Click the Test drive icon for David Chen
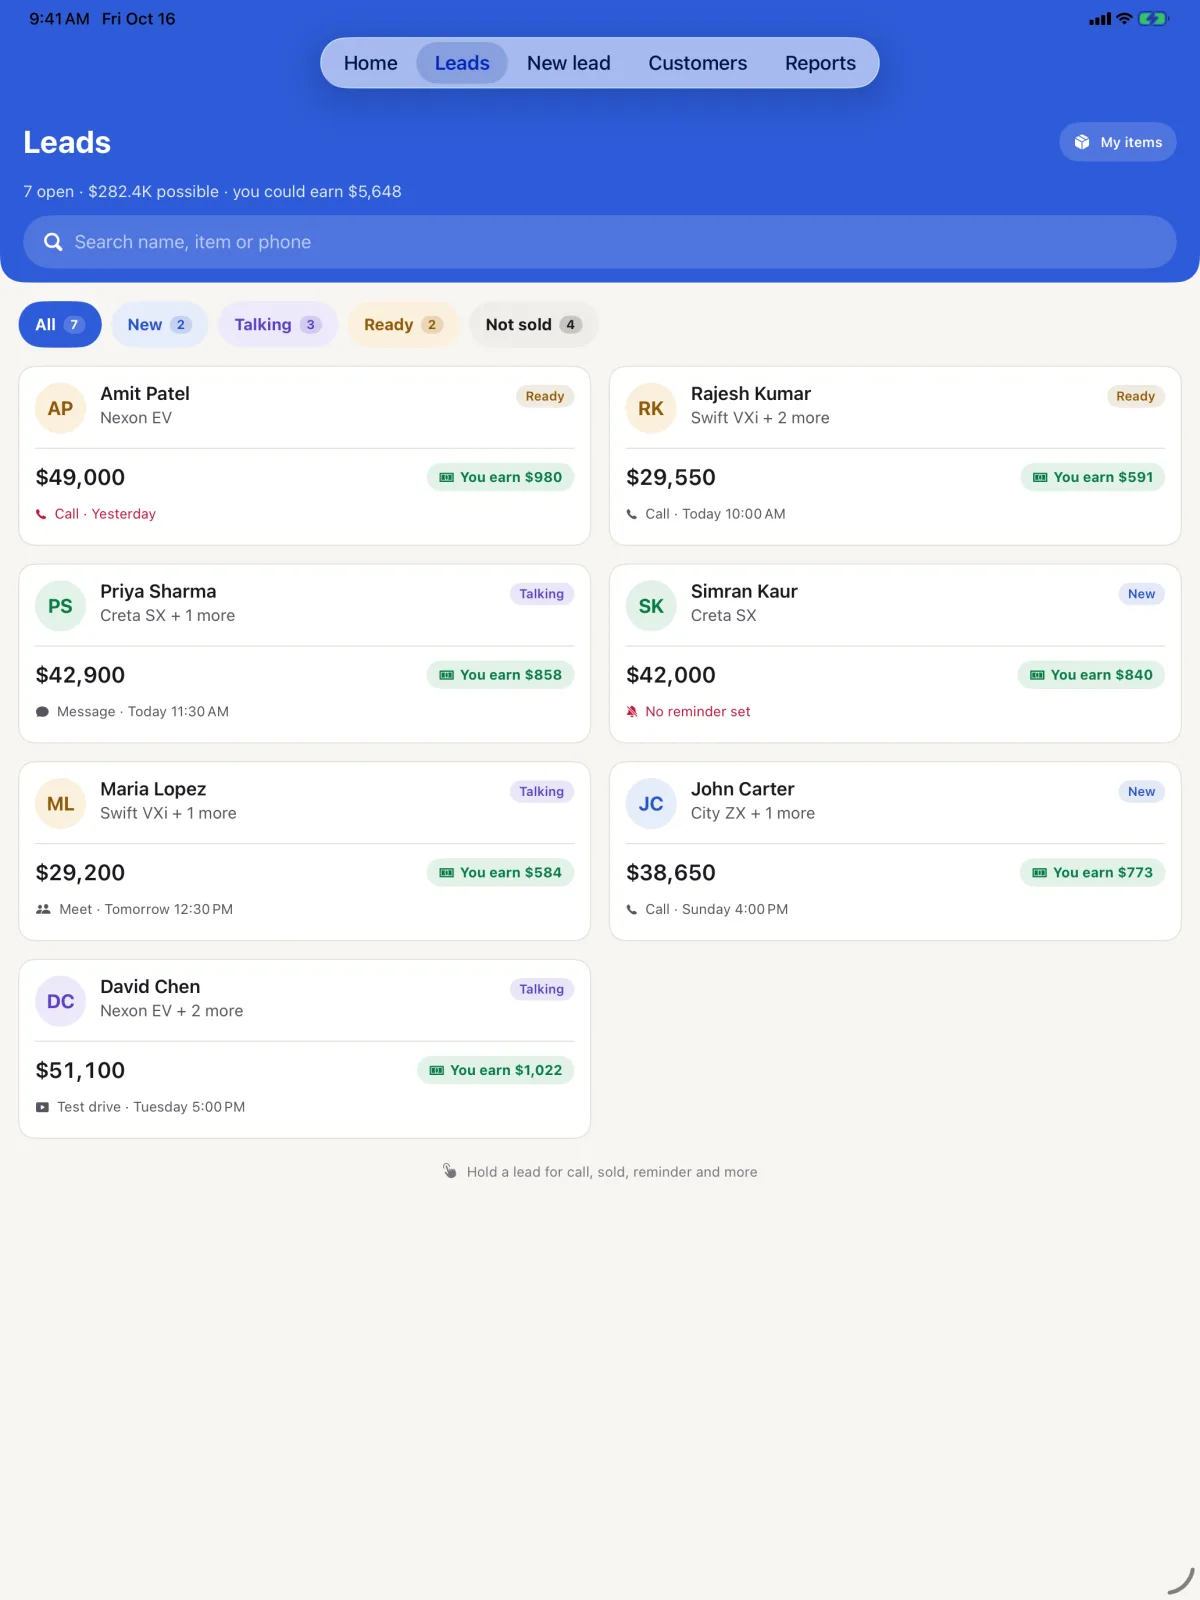This screenshot has width=1200, height=1600. [42, 1107]
